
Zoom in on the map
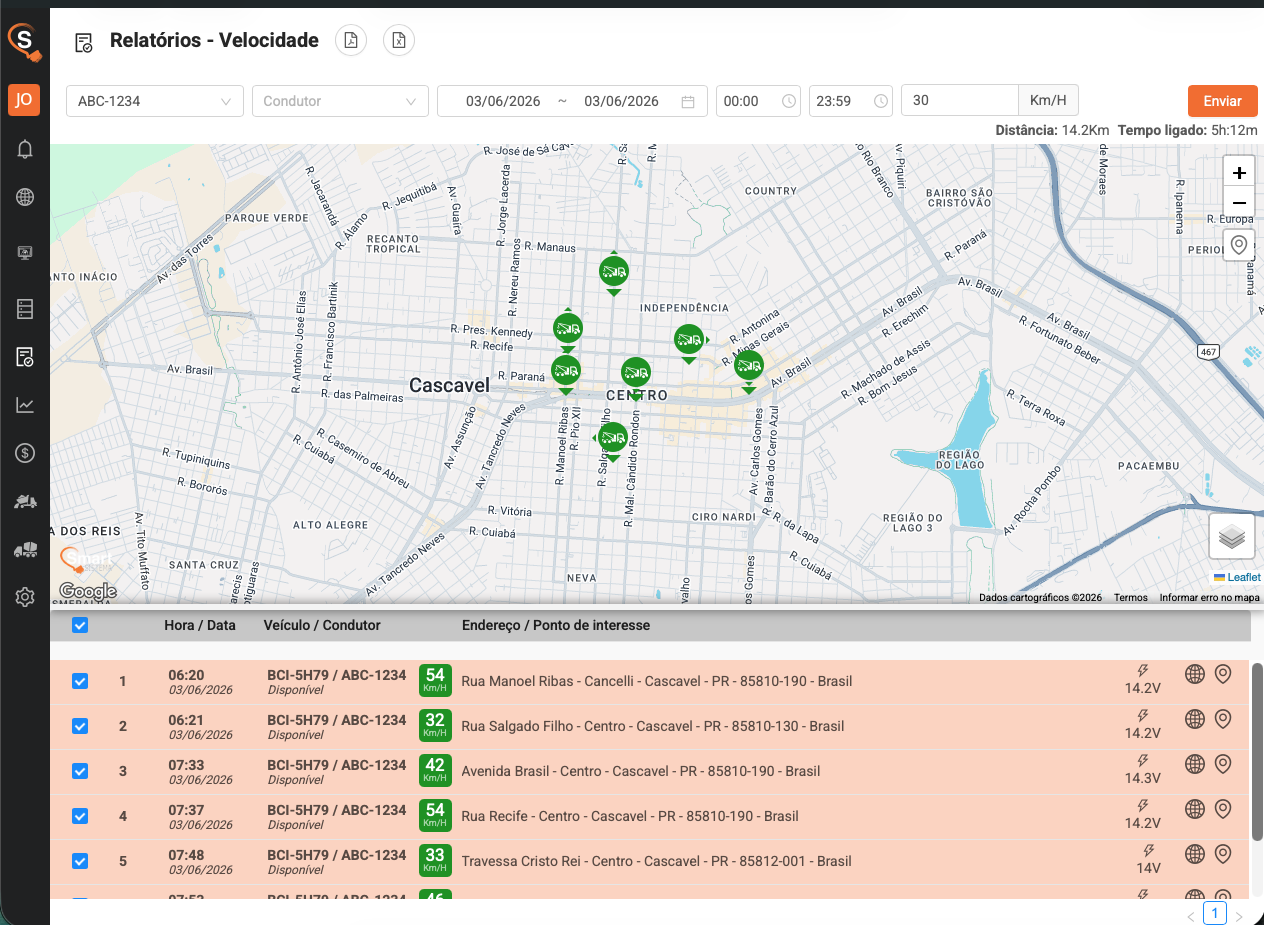pos(1239,172)
